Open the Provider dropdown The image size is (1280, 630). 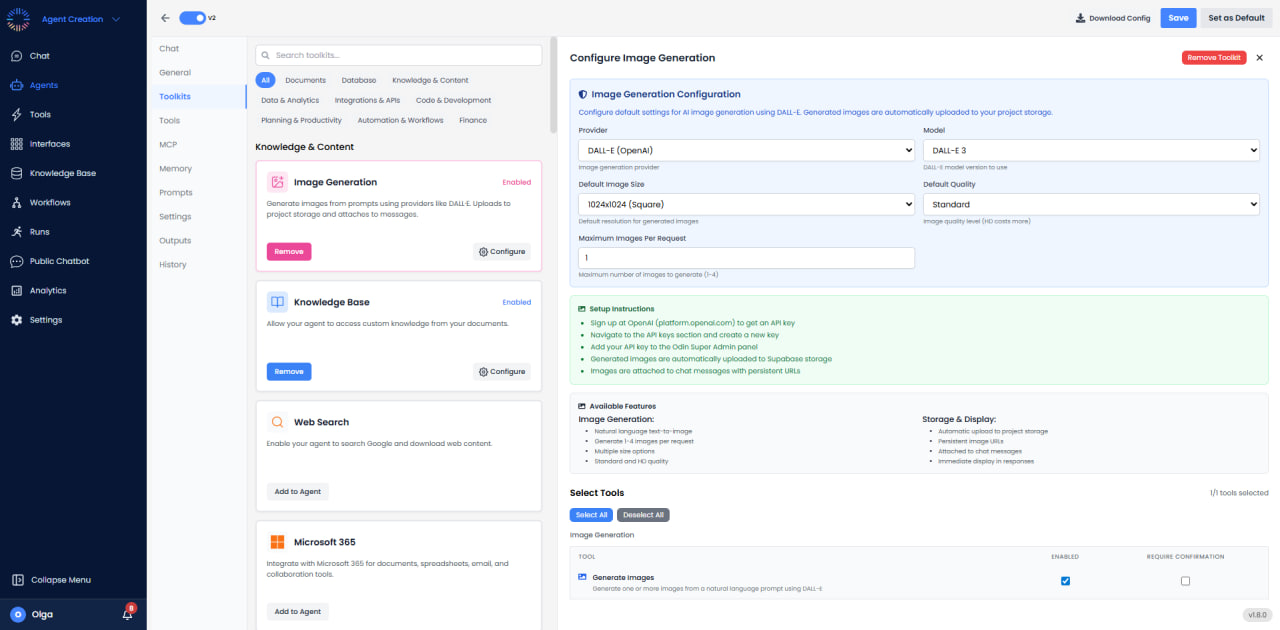click(x=746, y=150)
